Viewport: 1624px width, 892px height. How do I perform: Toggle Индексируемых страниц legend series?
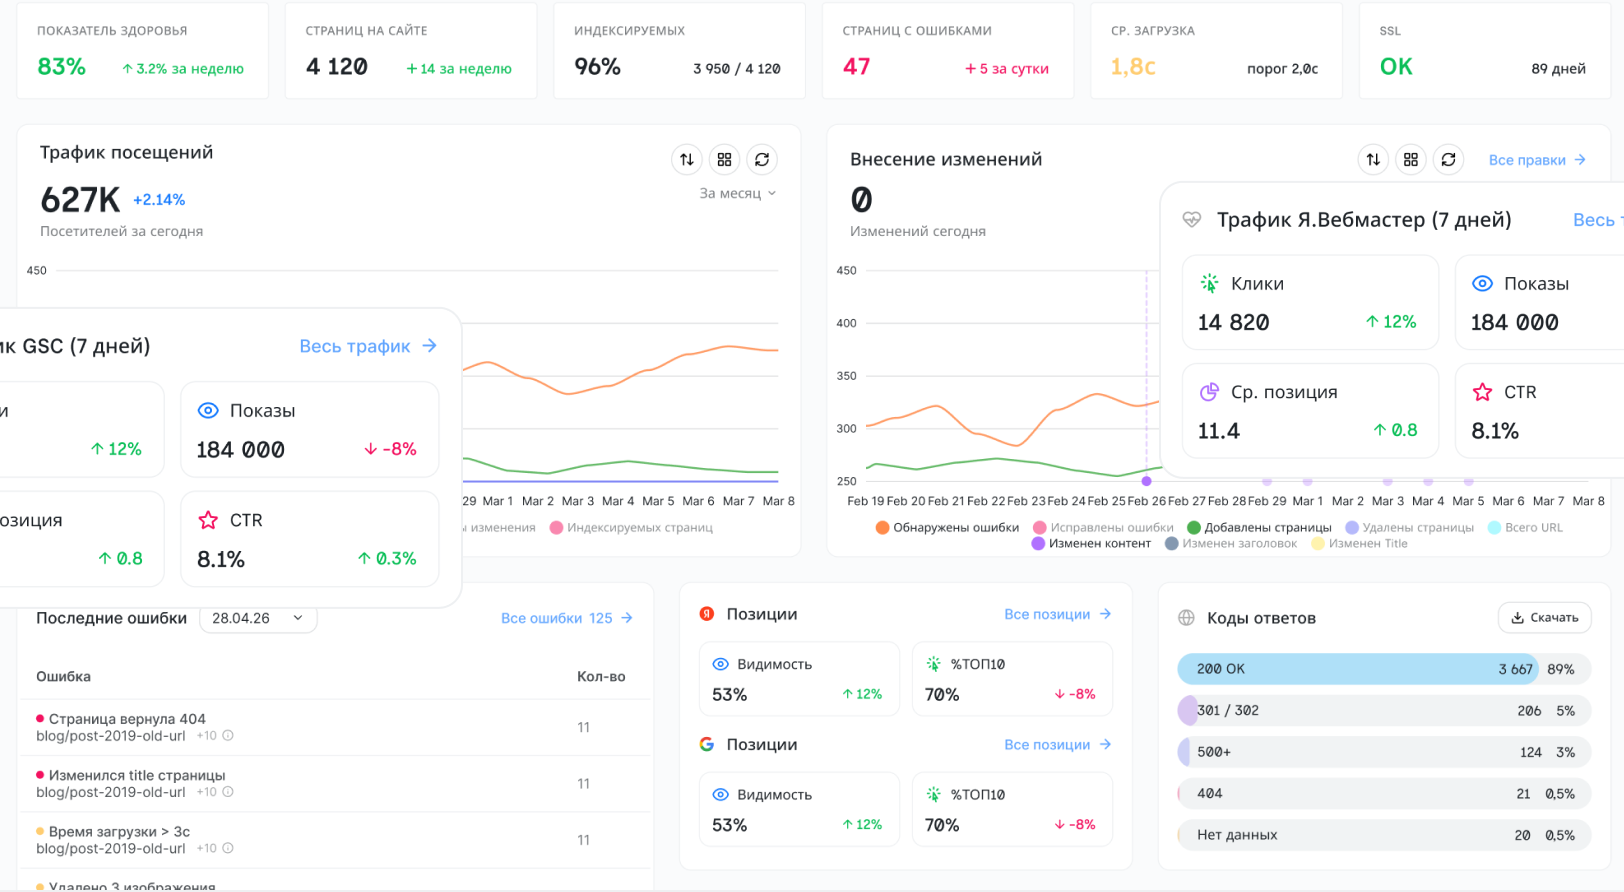[x=631, y=528]
